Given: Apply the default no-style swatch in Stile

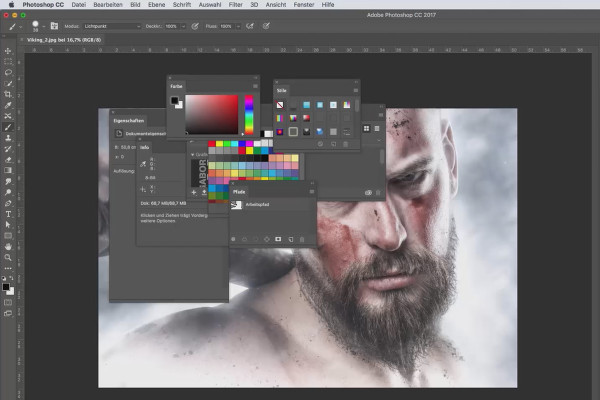Looking at the screenshot, I should point(280,105).
